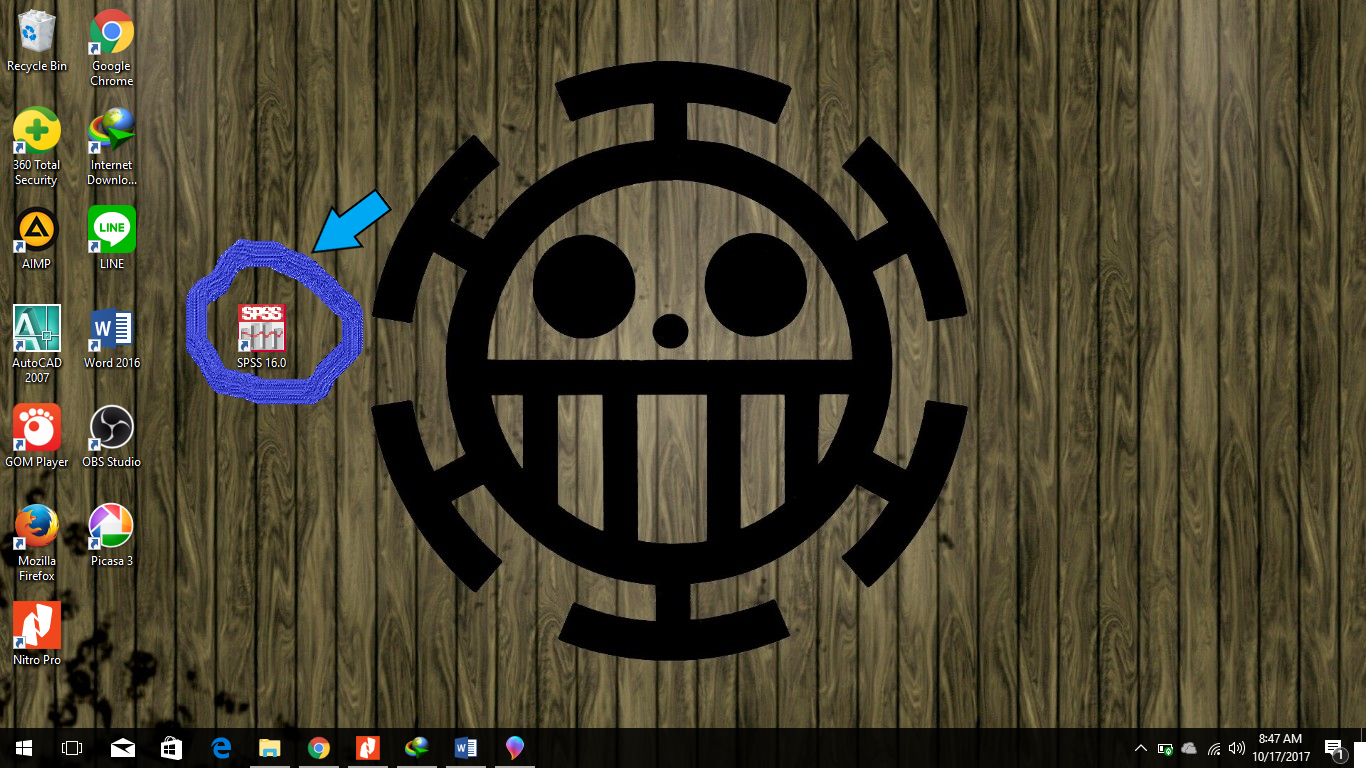Open the speaker volume control
Image resolution: width=1366 pixels, height=768 pixels.
click(x=1237, y=748)
